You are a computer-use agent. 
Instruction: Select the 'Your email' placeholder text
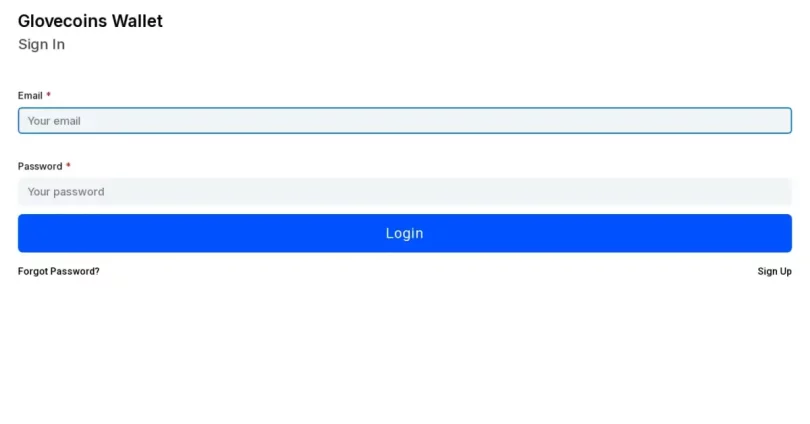54,121
